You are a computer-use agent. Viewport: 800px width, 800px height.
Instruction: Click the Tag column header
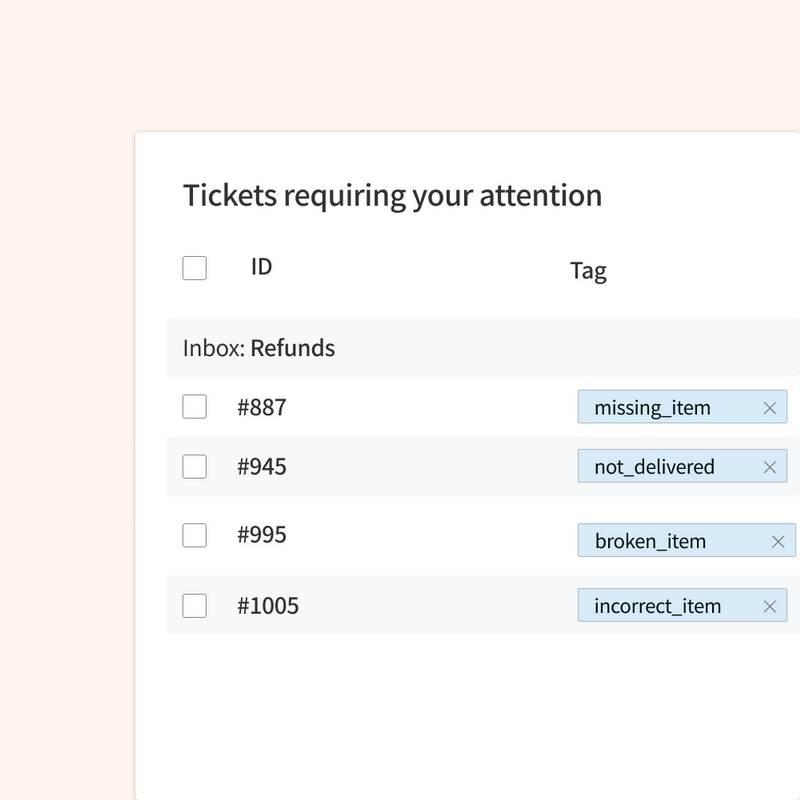[589, 270]
